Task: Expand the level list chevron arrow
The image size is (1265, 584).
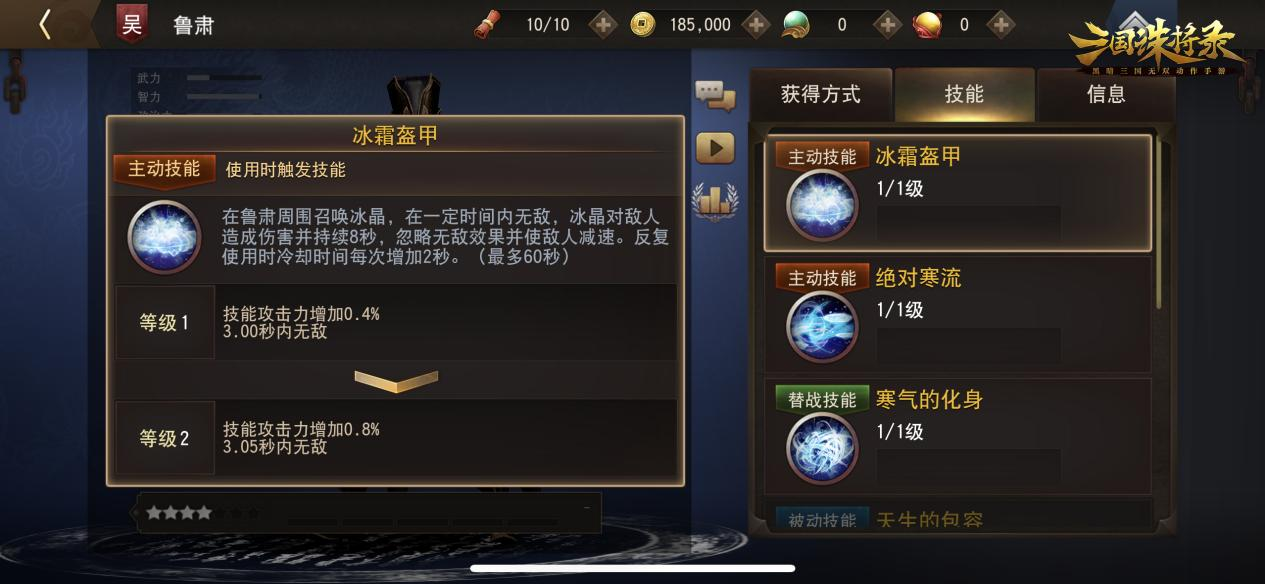Action: coord(396,380)
